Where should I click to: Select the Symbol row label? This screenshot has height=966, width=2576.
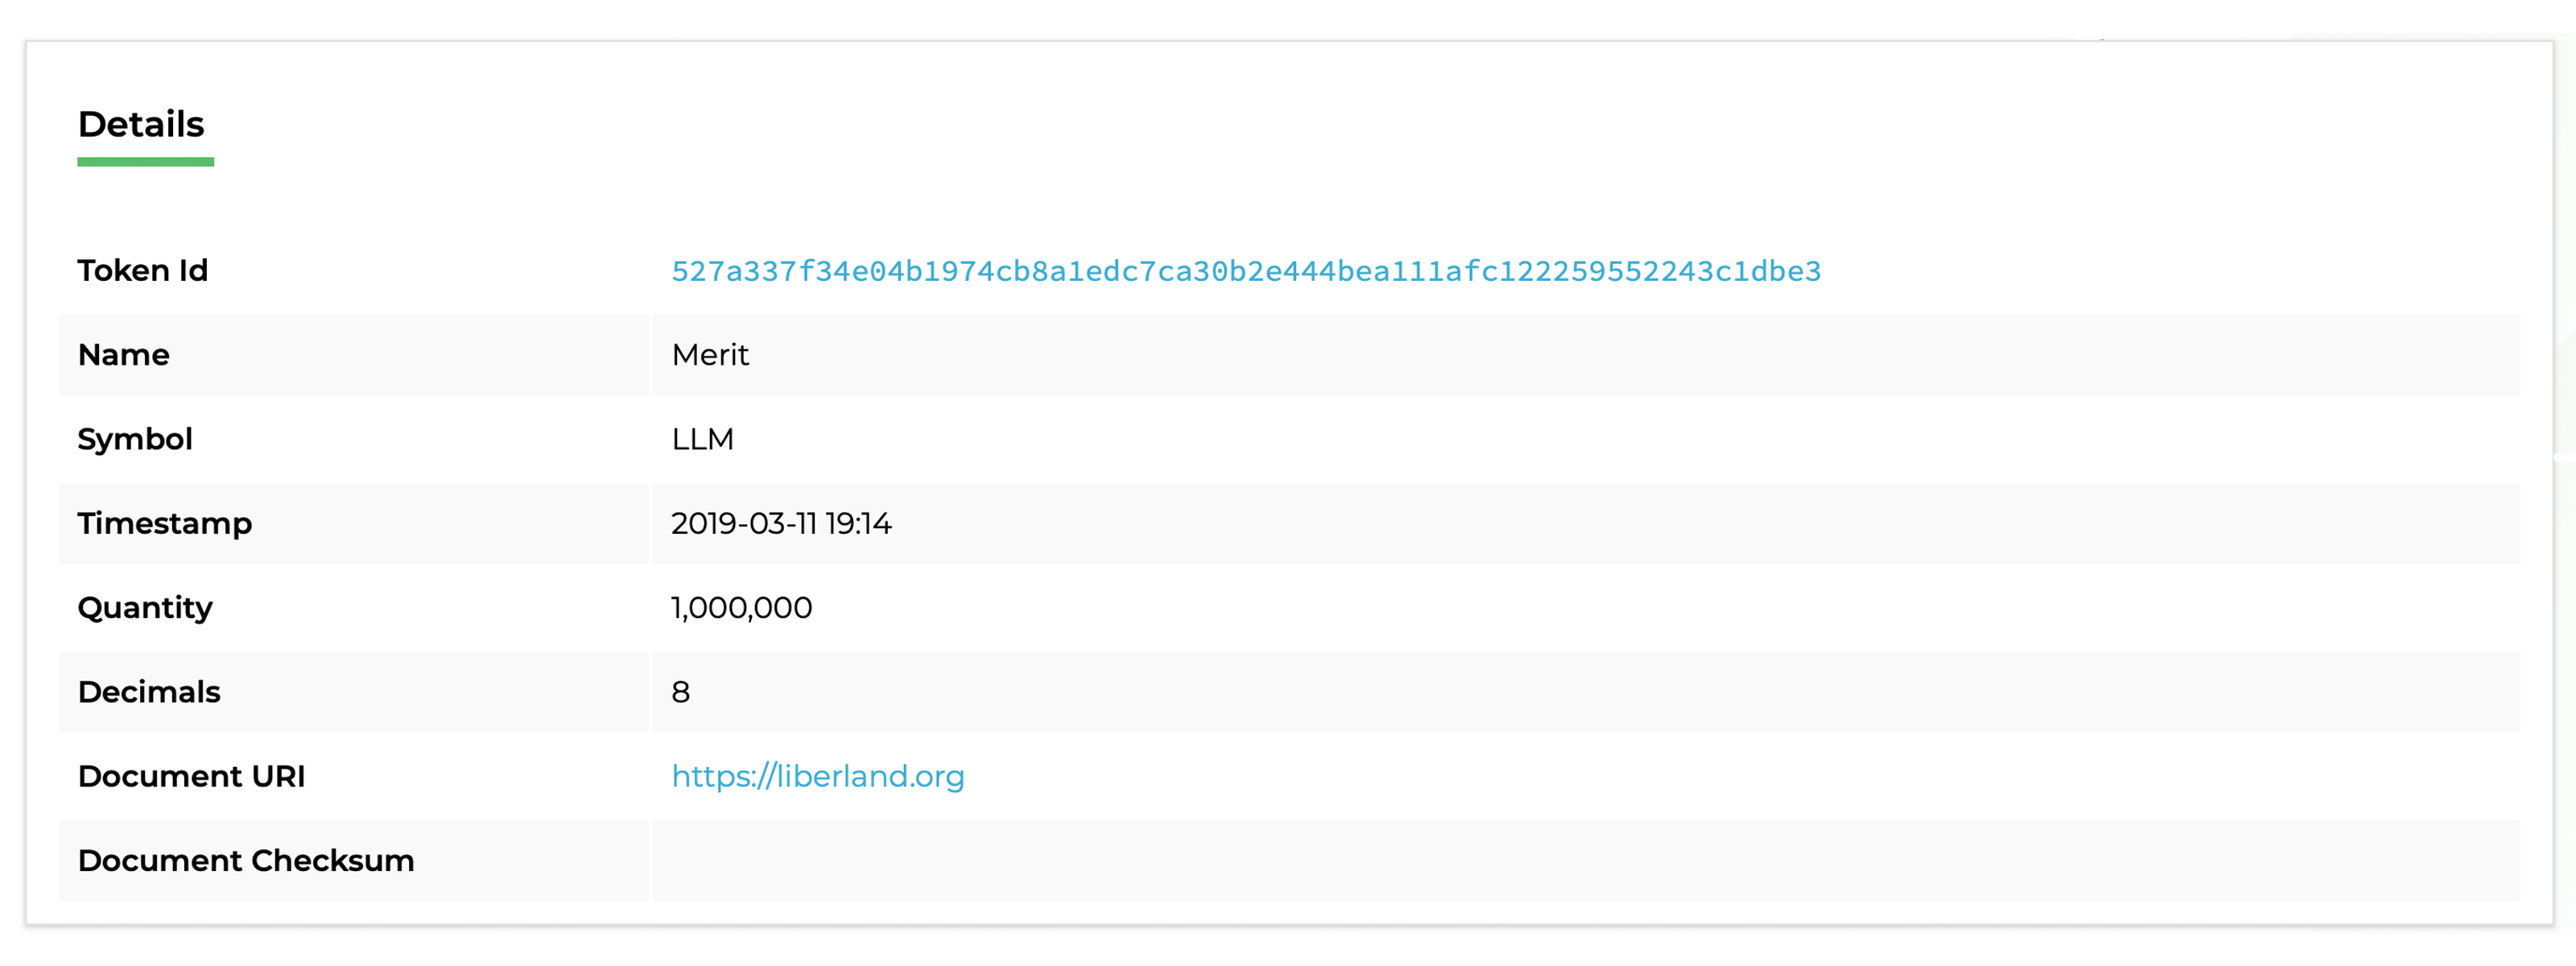[135, 439]
